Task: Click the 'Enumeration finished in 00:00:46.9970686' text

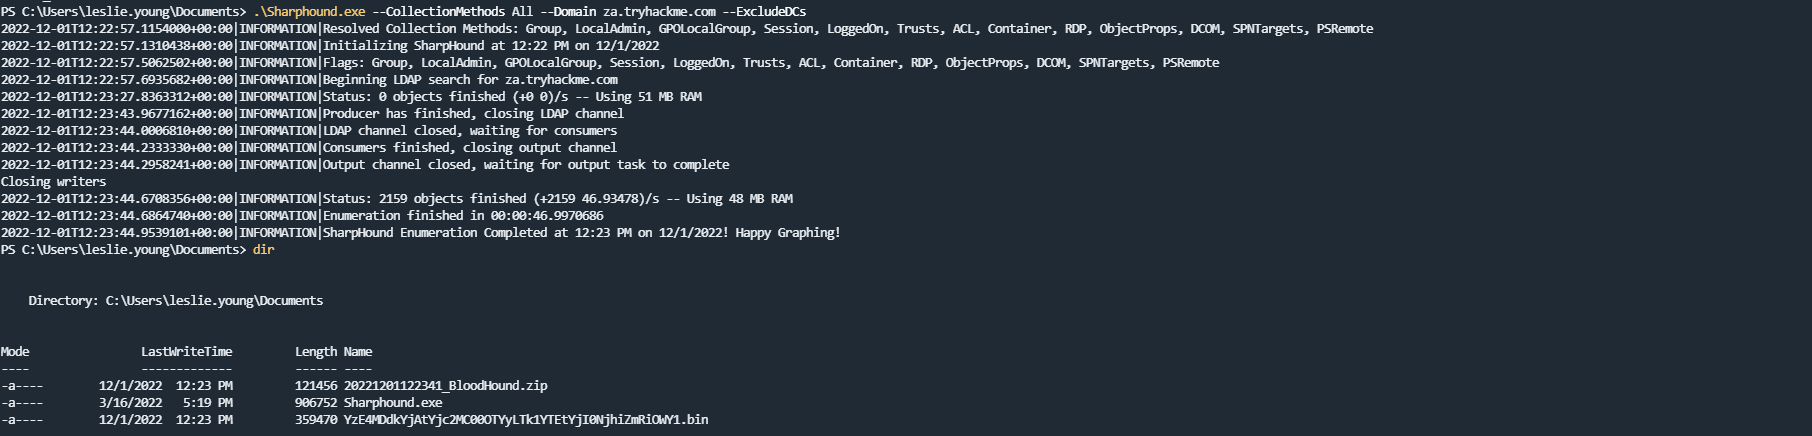Action: tap(463, 215)
